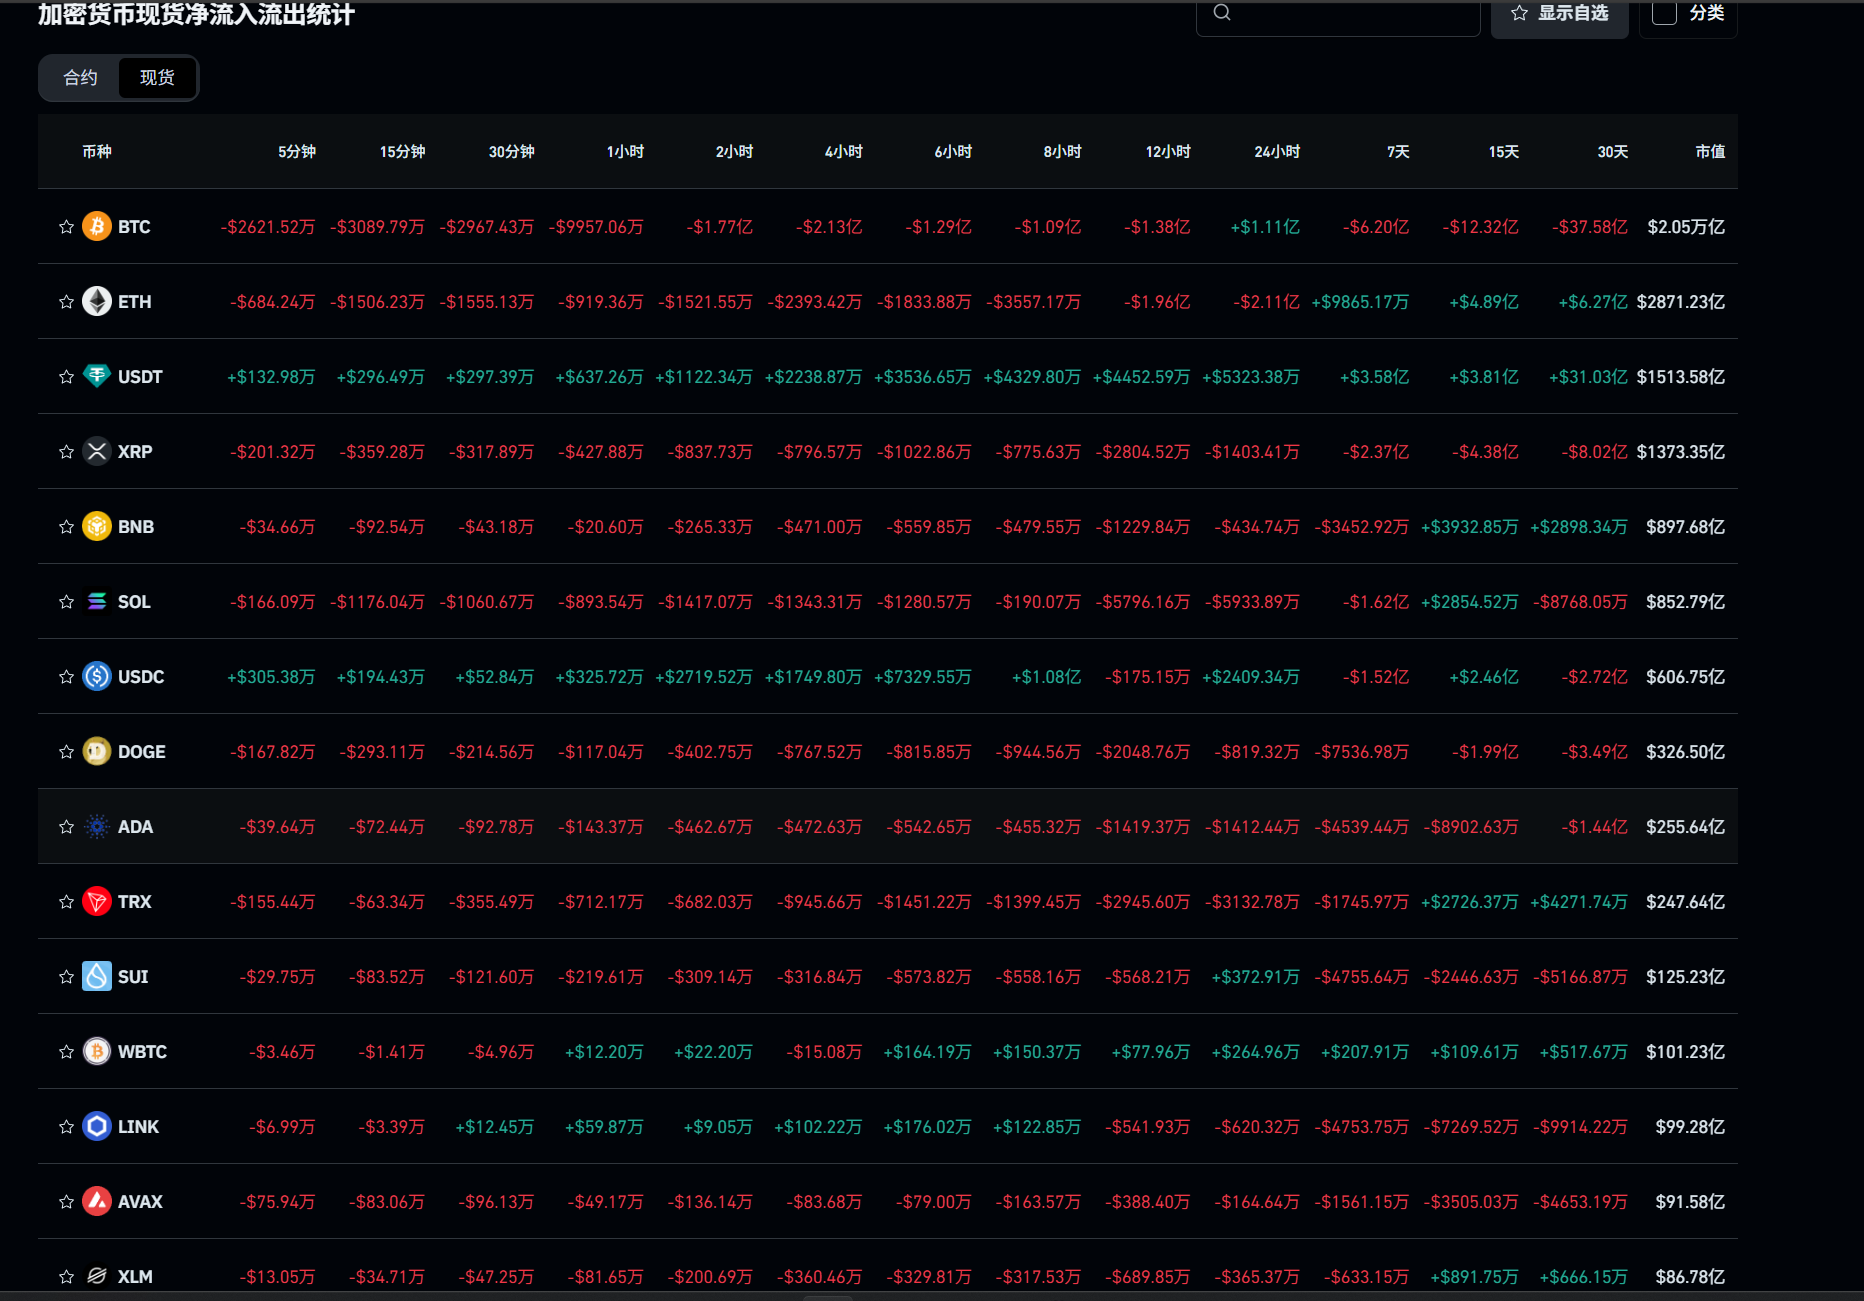Click the 币种 column header
Viewport: 1864px width, 1301px height.
click(x=97, y=152)
